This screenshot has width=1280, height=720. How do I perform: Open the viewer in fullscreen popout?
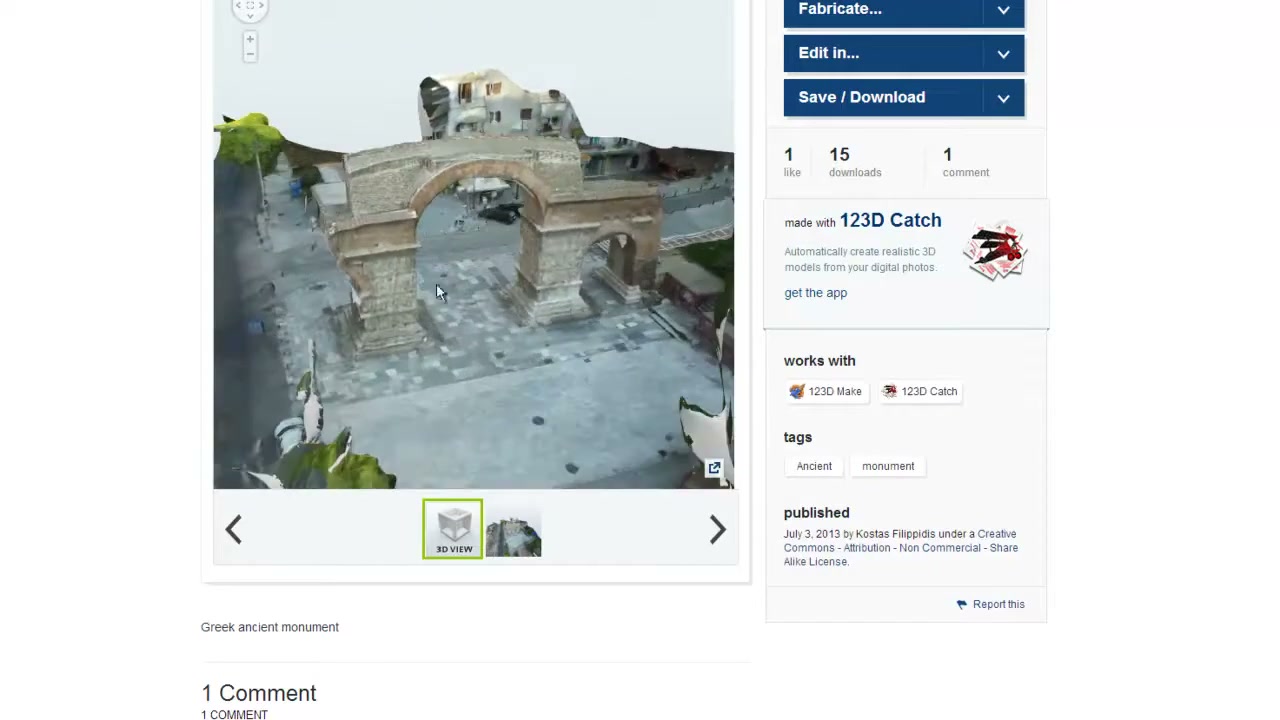click(x=714, y=468)
